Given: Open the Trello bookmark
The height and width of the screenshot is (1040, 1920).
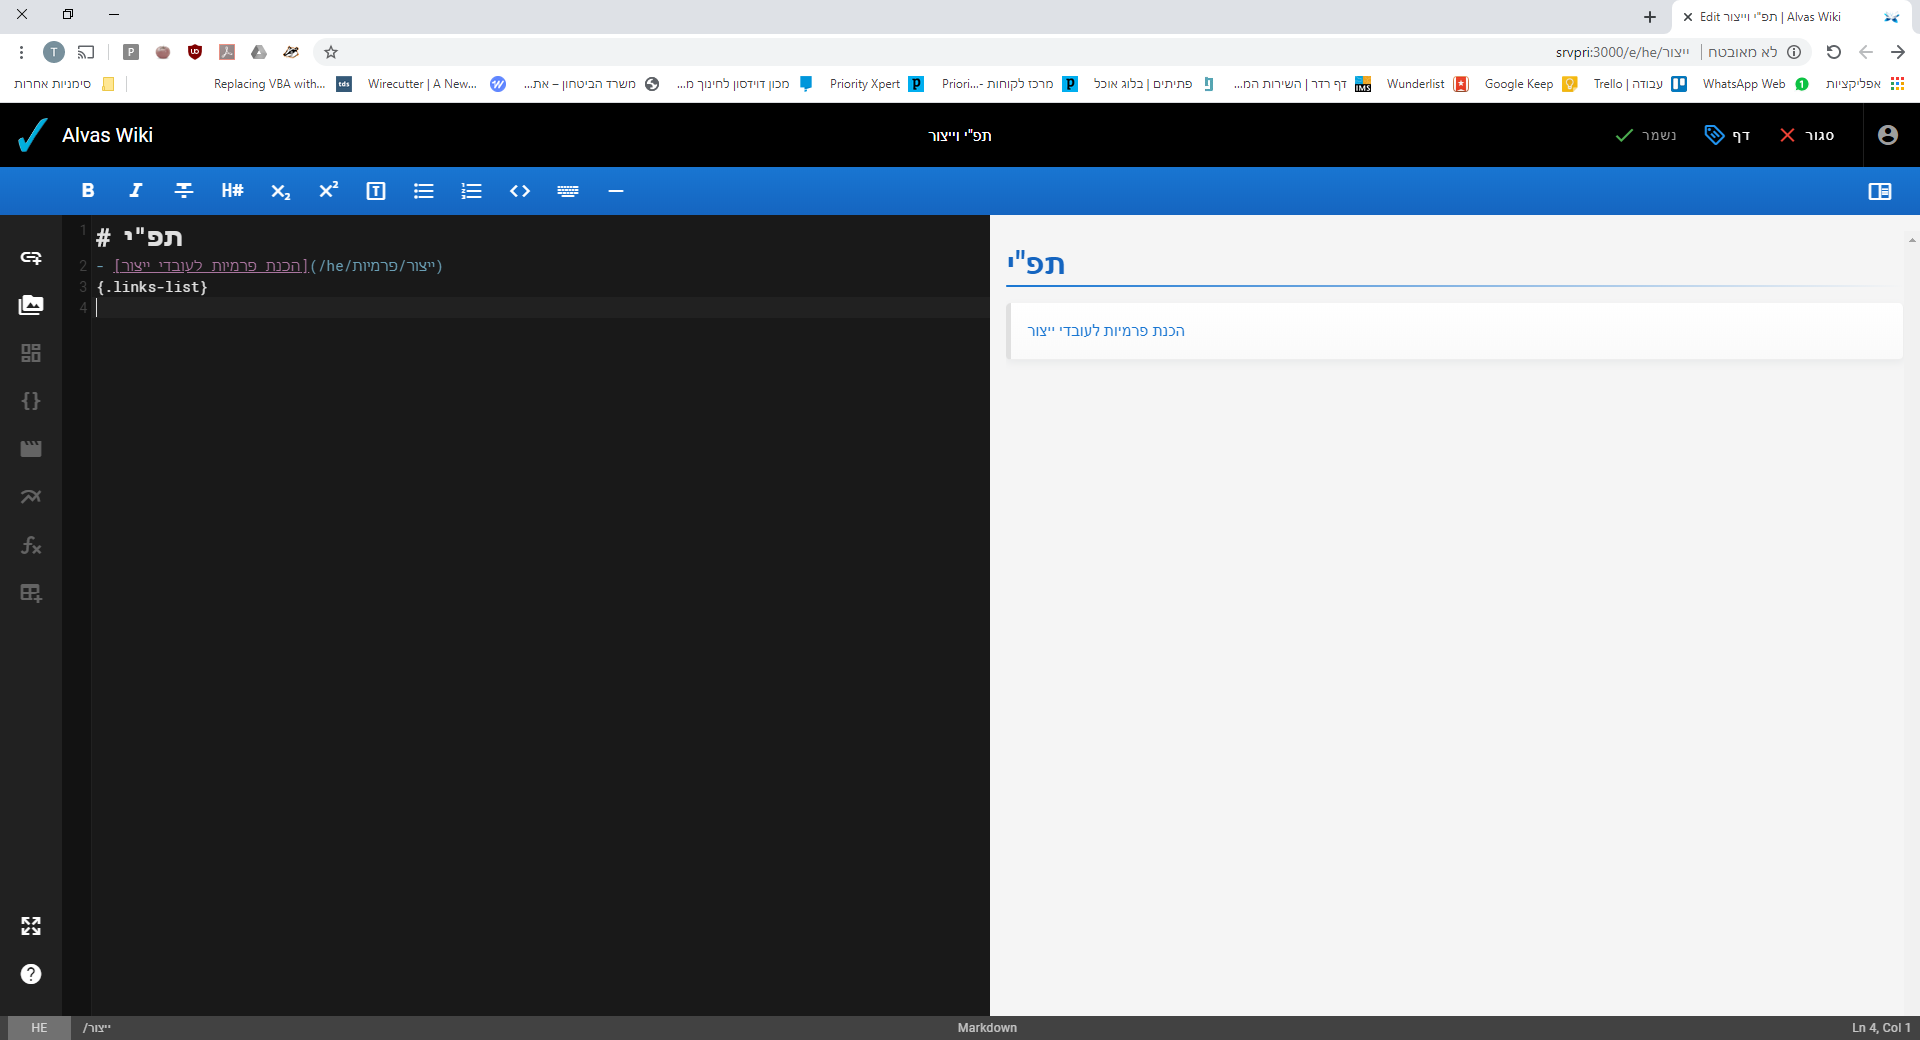Looking at the screenshot, I should pyautogui.click(x=1640, y=84).
